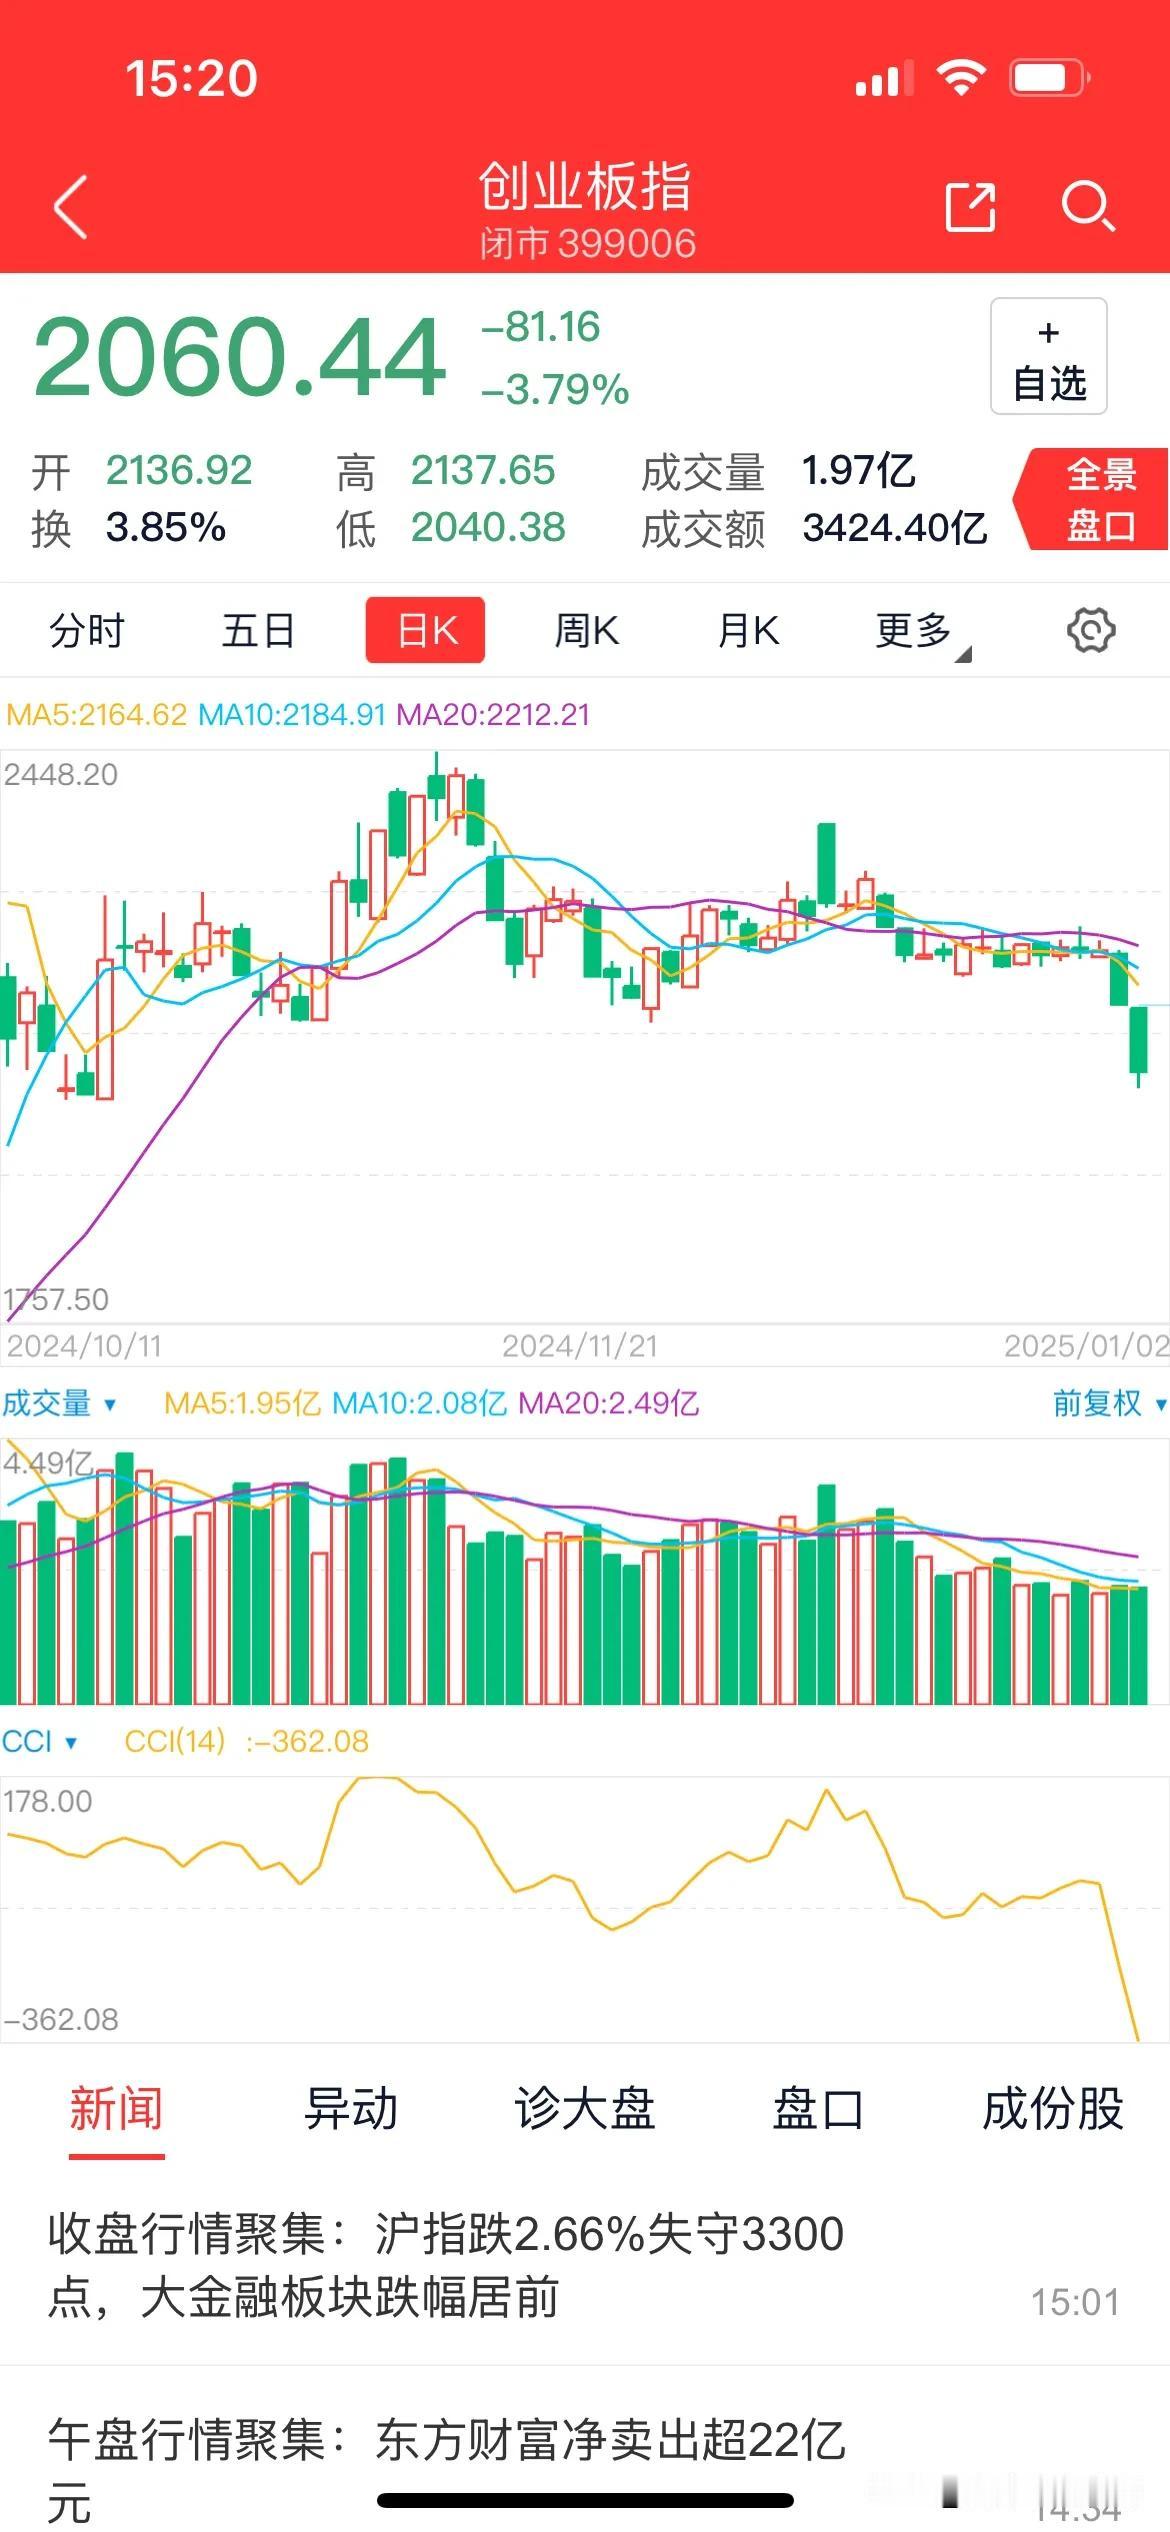Viewport: 1170px width, 2532px height.
Task: Switch to 异动 tab
Action: (351, 2108)
